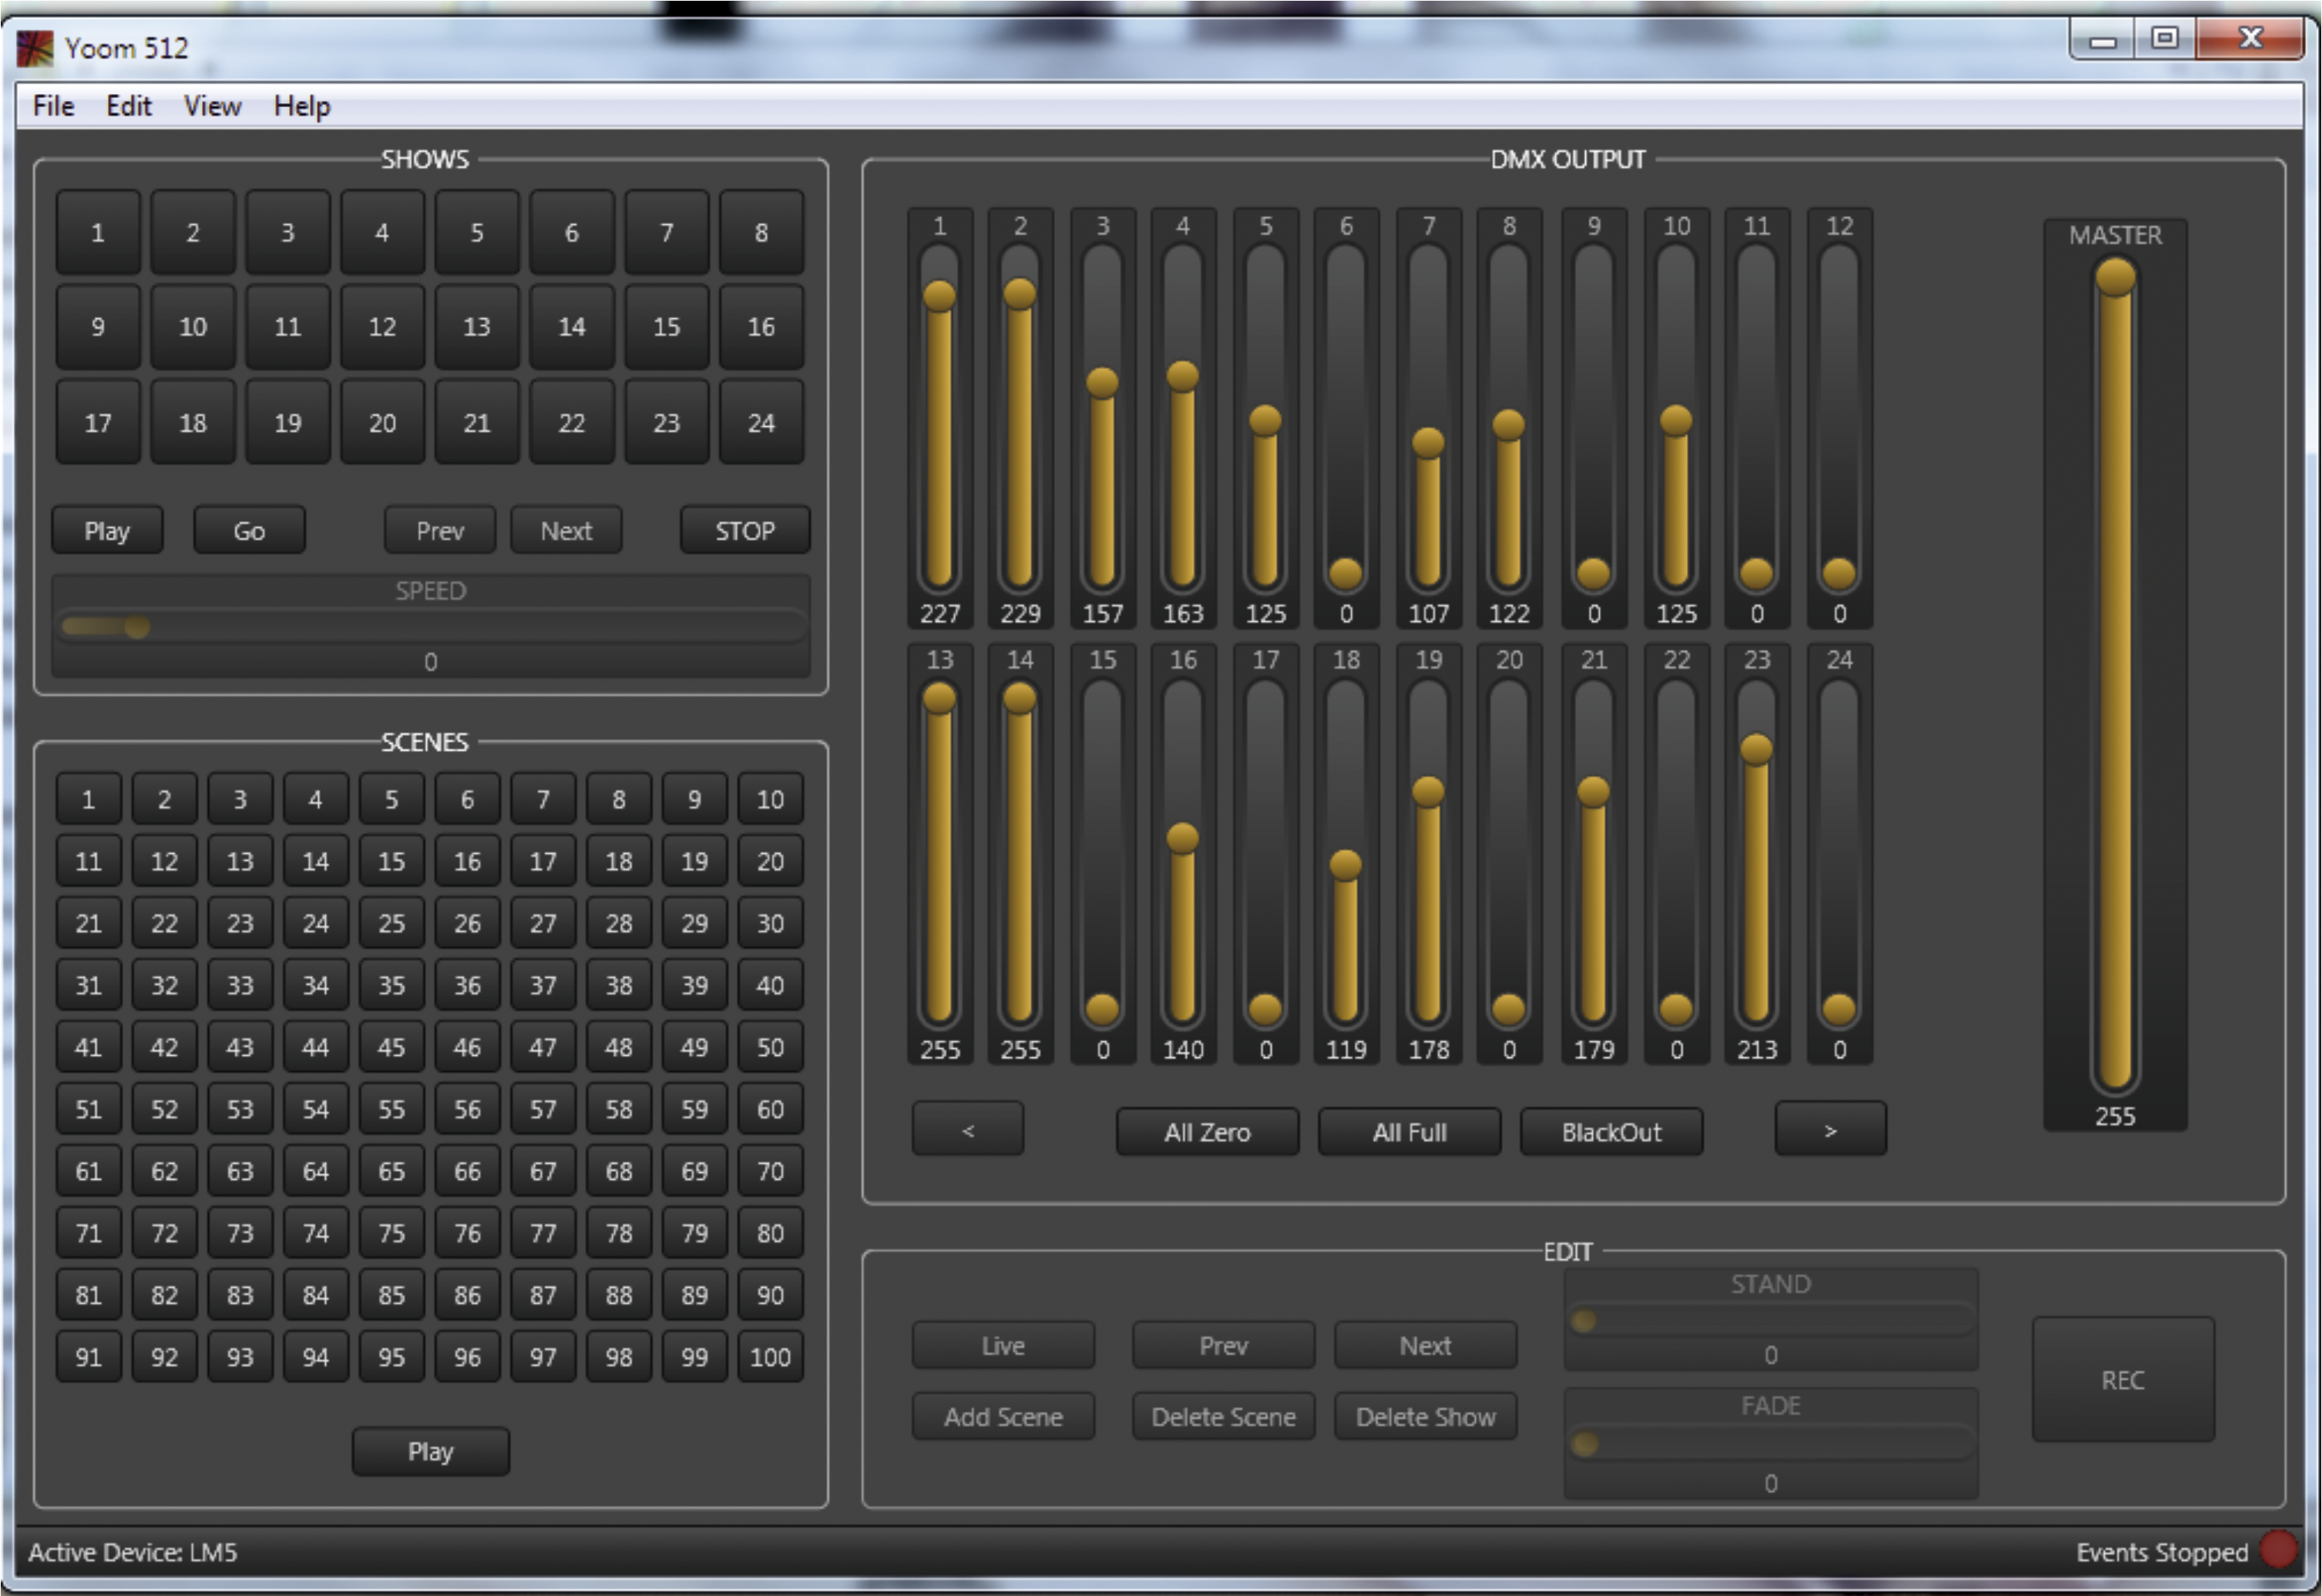Select show number 12
This screenshot has width=2322, height=1596.
coord(382,327)
